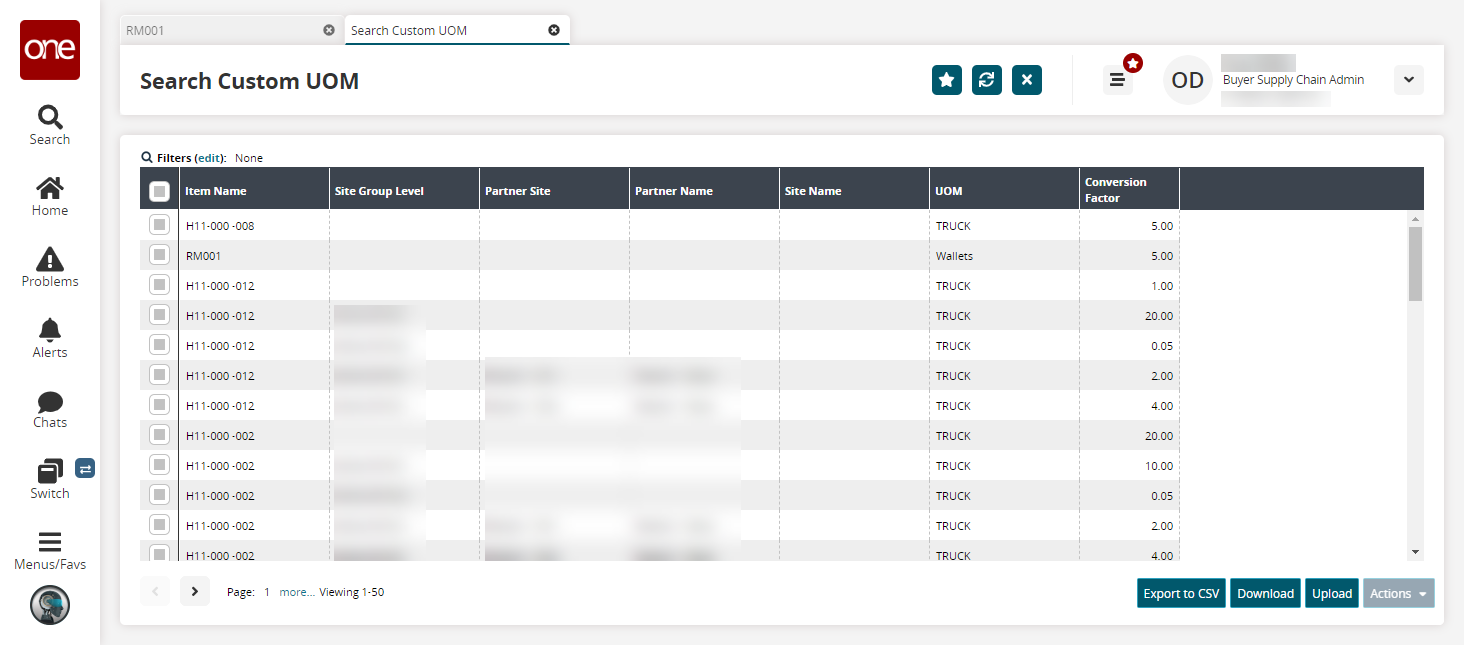1464x645 pixels.
Task: Select the header select-all checkbox
Action: coord(159,191)
